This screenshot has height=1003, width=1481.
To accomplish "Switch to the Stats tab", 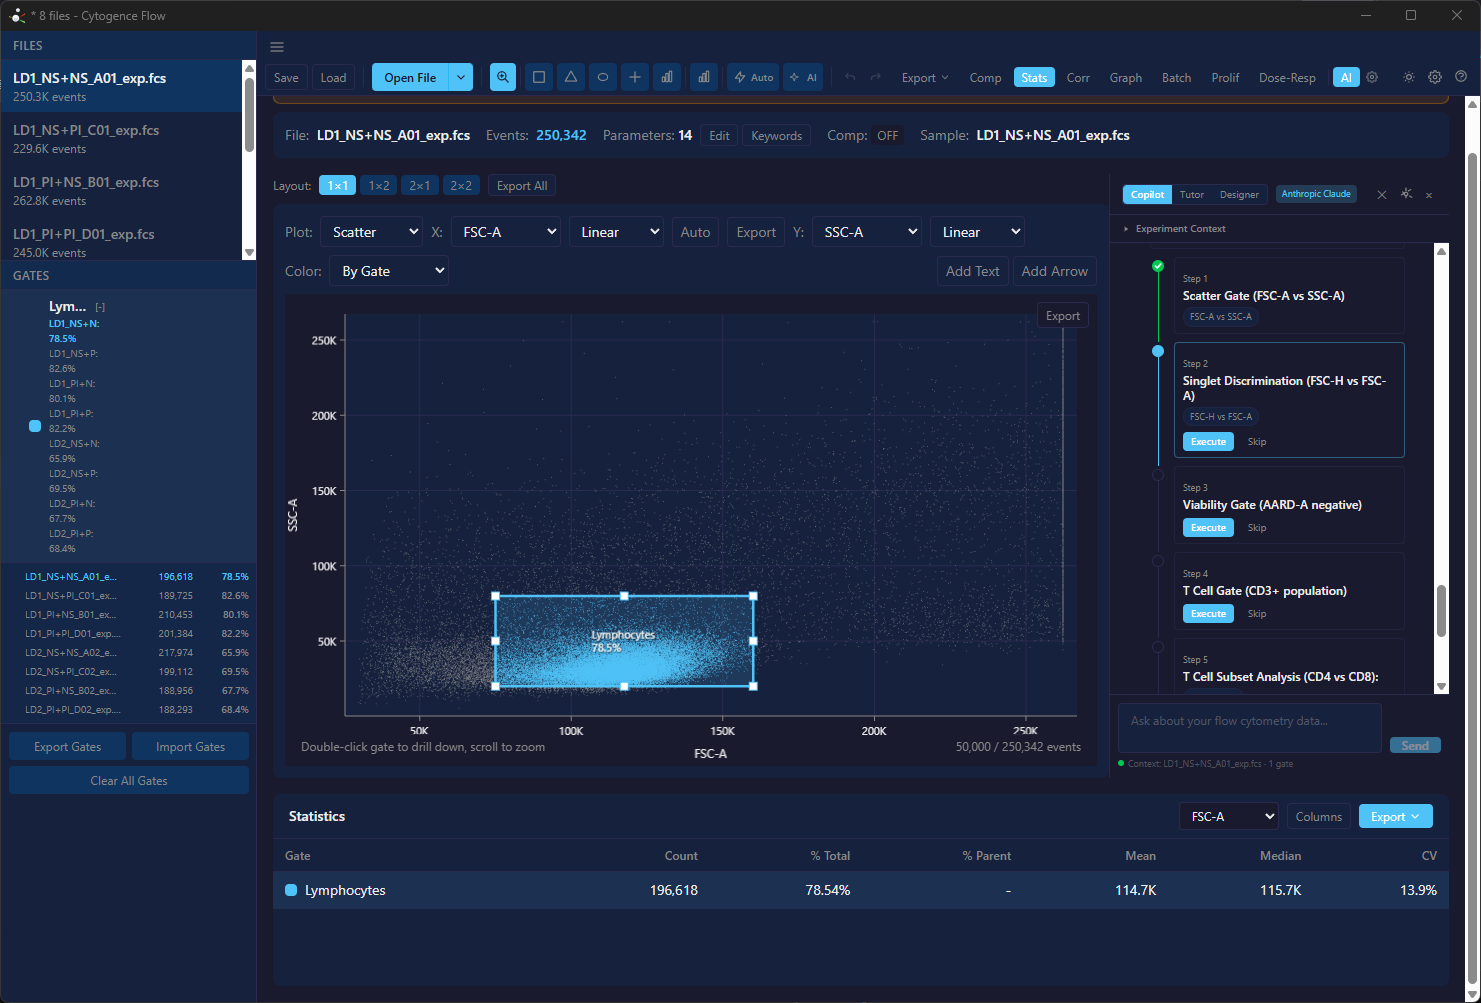I will (x=1034, y=77).
